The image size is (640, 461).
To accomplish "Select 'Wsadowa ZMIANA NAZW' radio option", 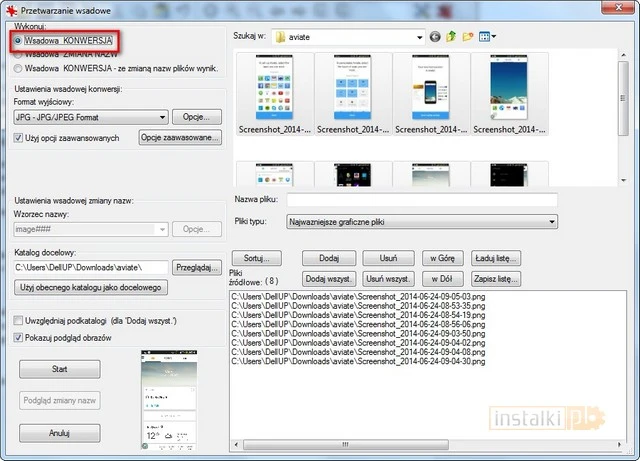I will tap(19, 54).
